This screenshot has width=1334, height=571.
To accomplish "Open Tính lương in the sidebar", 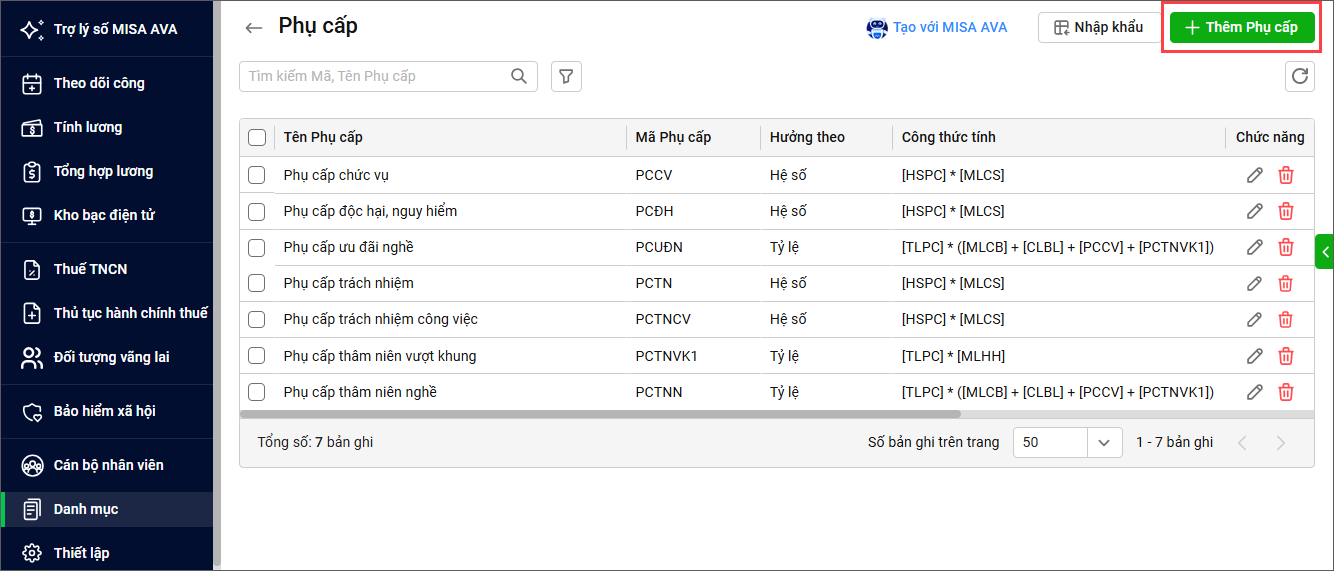I will [x=88, y=127].
